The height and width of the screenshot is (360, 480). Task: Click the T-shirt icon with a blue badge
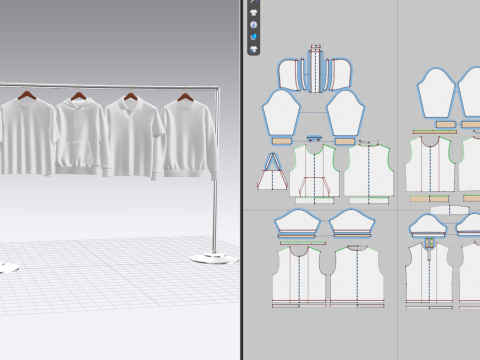pyautogui.click(x=254, y=49)
